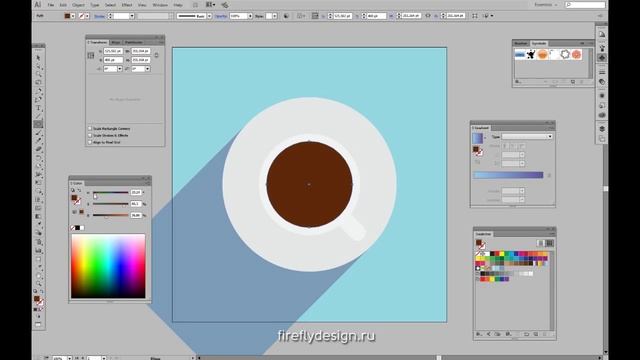This screenshot has height=360, width=640.
Task: Open the Style dropdown in control bar
Action: coord(275,16)
